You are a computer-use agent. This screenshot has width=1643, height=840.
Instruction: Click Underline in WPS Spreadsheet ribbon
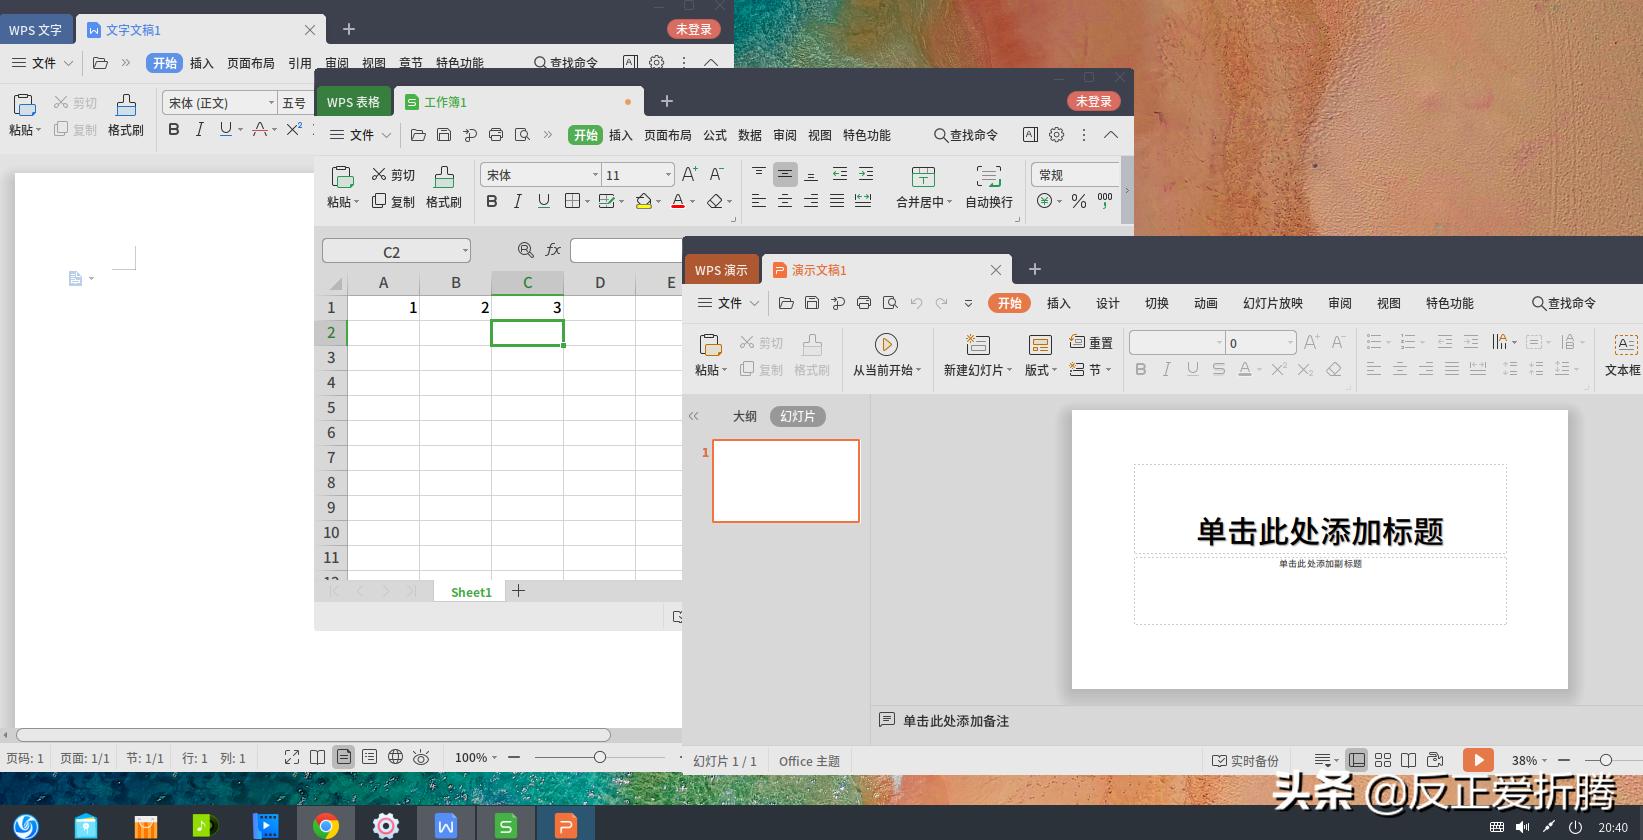click(x=544, y=201)
